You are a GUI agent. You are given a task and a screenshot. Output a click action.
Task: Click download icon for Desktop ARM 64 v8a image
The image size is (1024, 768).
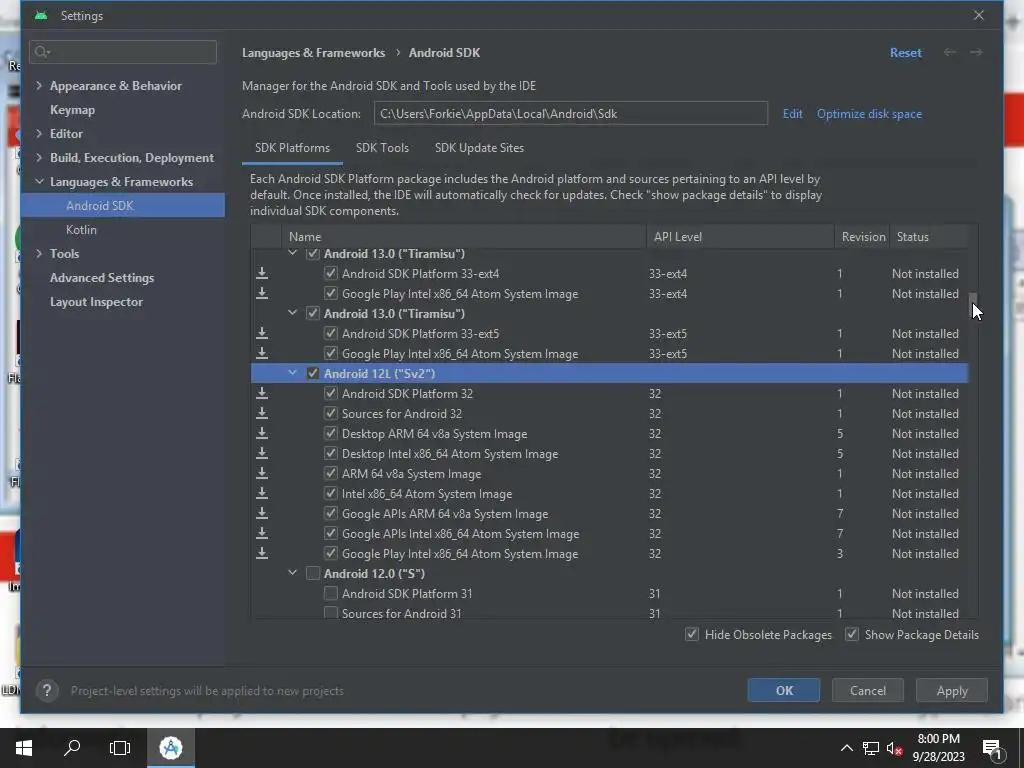tap(262, 434)
